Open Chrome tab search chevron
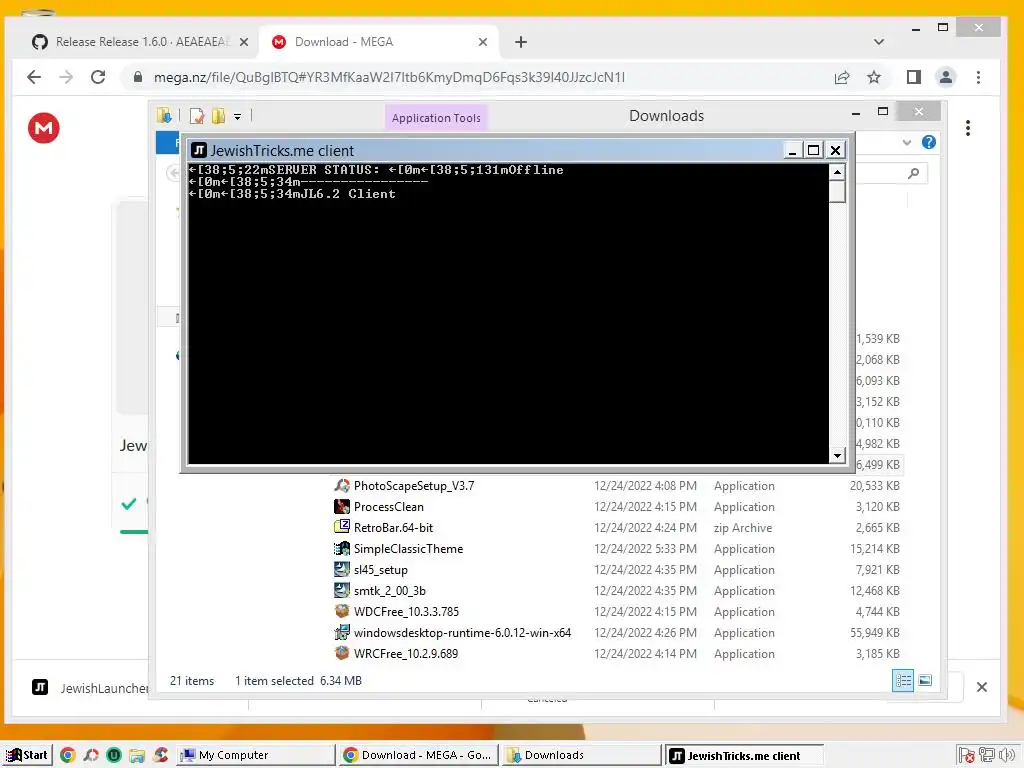This screenshot has height=768, width=1024. (x=879, y=42)
